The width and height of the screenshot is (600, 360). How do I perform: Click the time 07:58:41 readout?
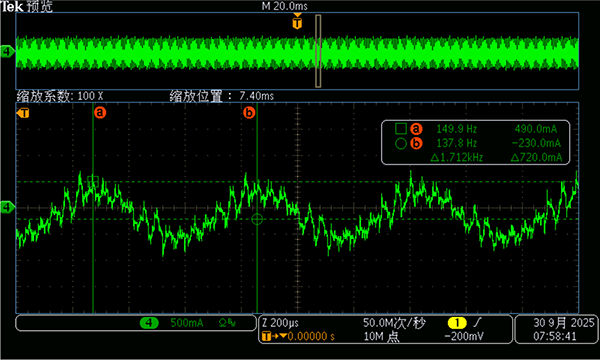coord(554,337)
